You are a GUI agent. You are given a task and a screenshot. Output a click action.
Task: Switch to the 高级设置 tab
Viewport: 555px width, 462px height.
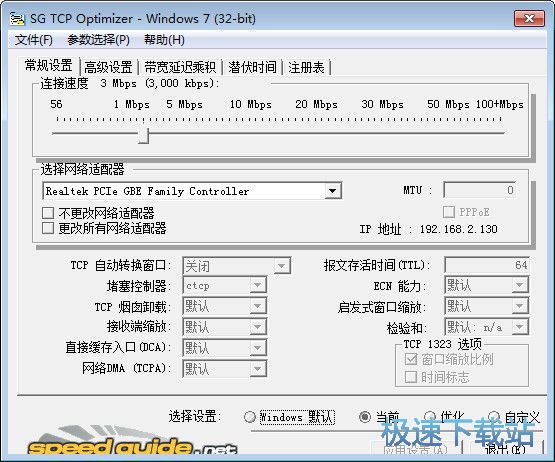click(108, 67)
